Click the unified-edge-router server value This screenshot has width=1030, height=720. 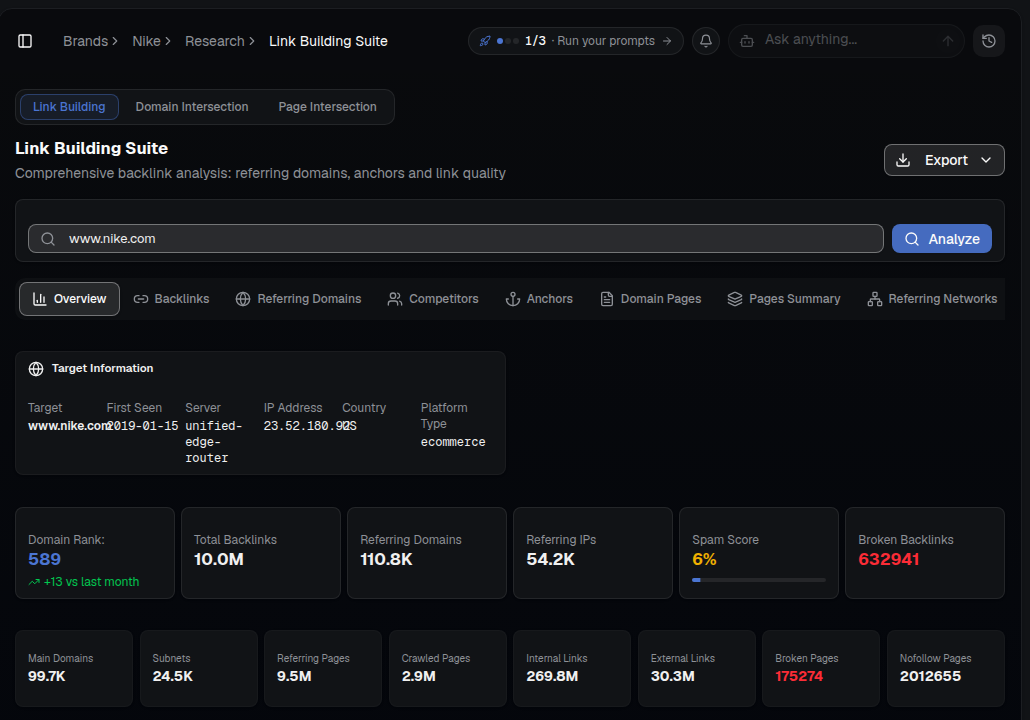coord(214,442)
